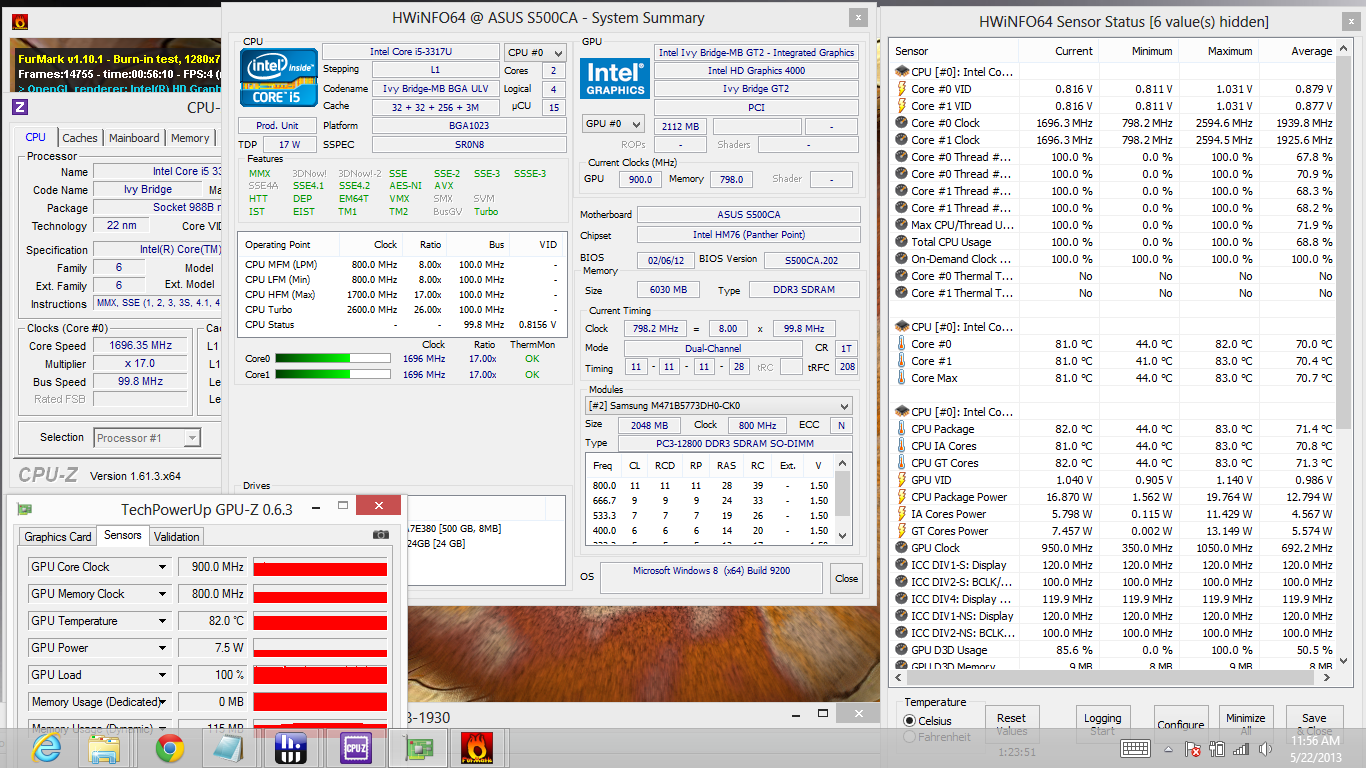The height and width of the screenshot is (768, 1366).
Task: Click the GPU Power red graph
Action: [x=320, y=648]
